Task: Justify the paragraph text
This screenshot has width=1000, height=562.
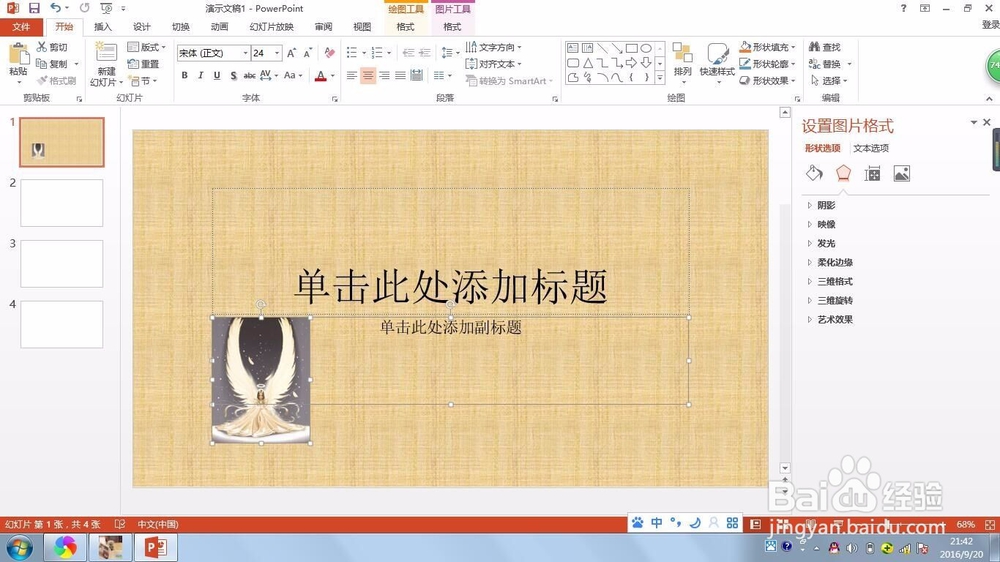Action: point(400,75)
